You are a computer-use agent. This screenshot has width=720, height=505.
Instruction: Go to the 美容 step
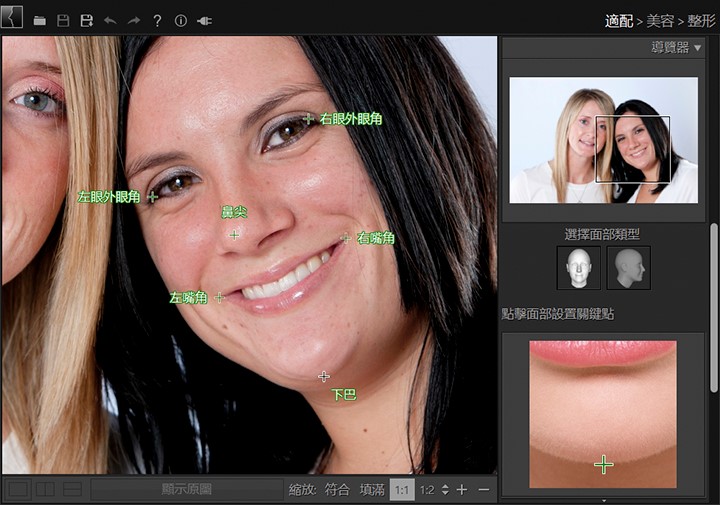[660, 20]
